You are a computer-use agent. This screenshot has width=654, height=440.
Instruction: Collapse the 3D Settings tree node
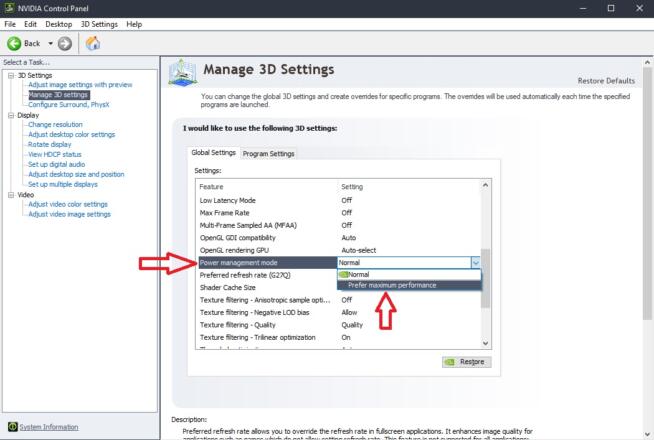[x=11, y=75]
